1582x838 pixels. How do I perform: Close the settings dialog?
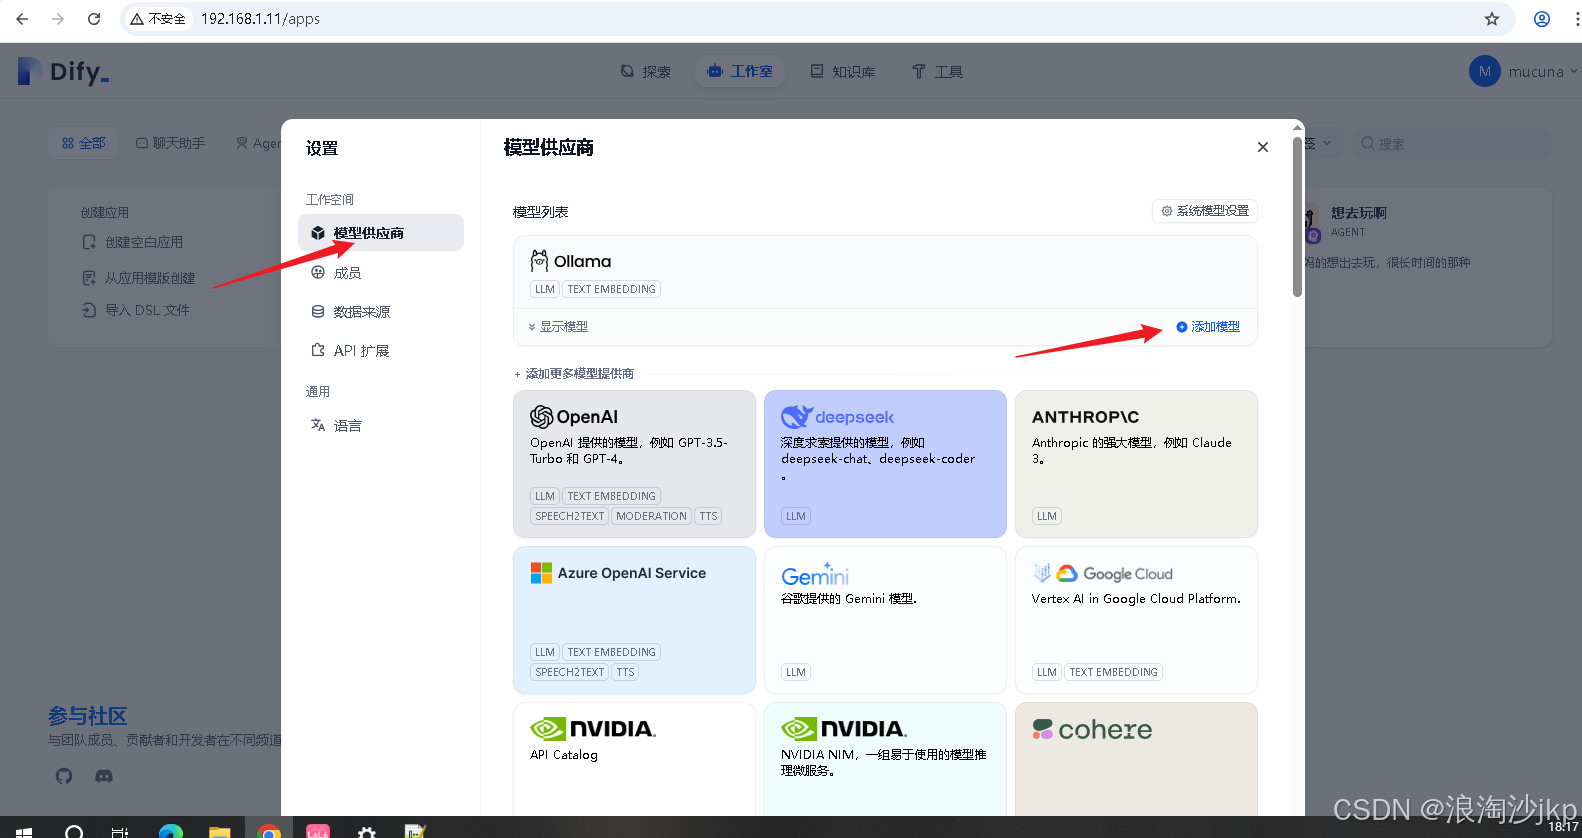[x=1263, y=147]
